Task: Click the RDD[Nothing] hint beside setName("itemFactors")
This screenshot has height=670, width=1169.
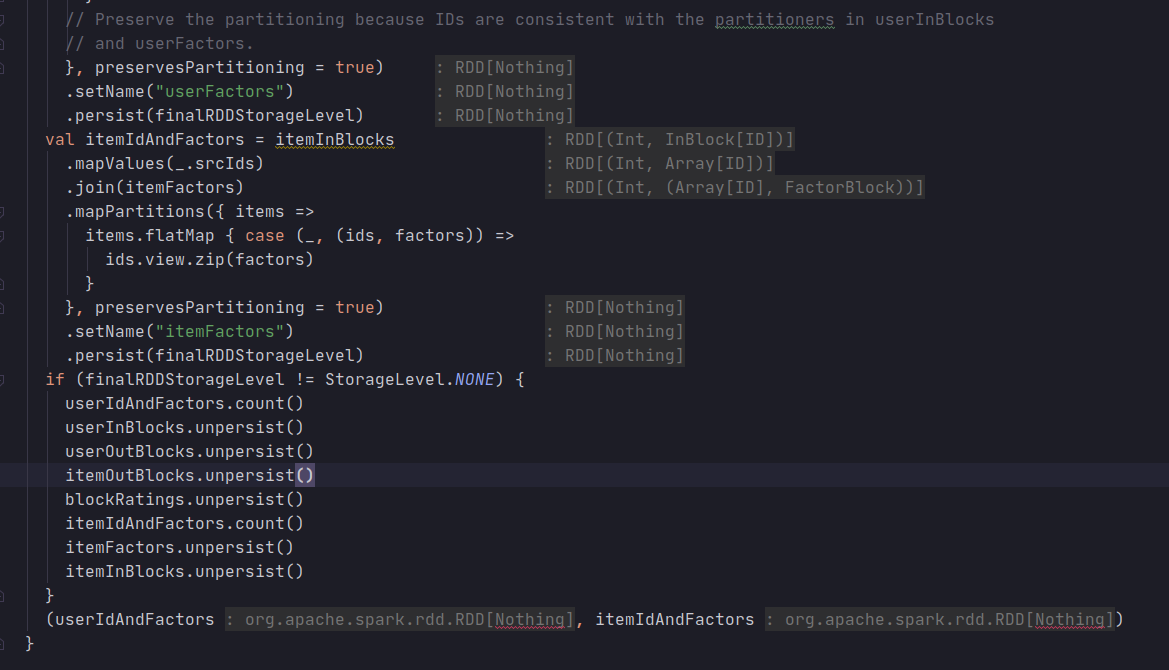Action: (x=615, y=332)
